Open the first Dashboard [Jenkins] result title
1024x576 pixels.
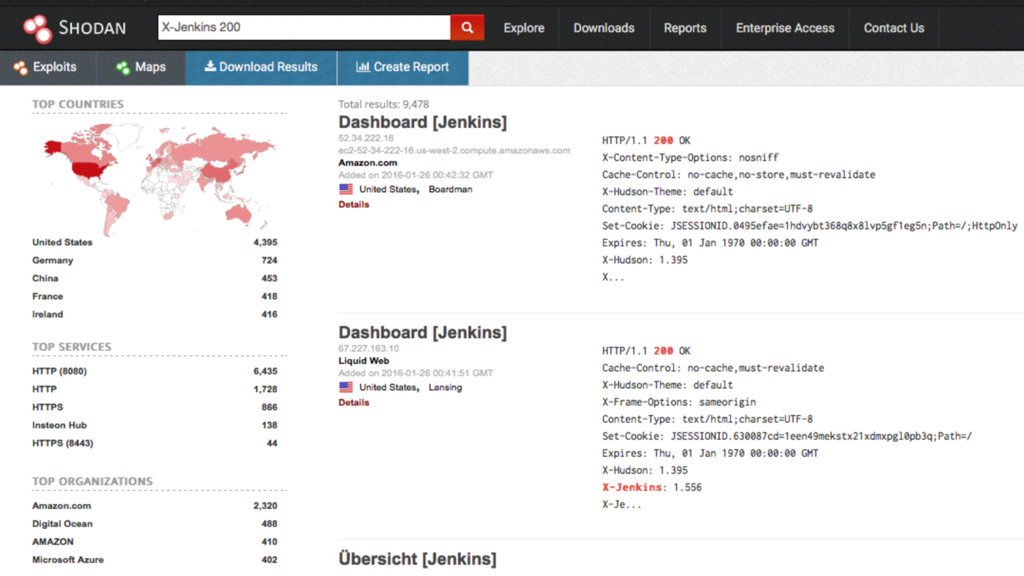[423, 122]
